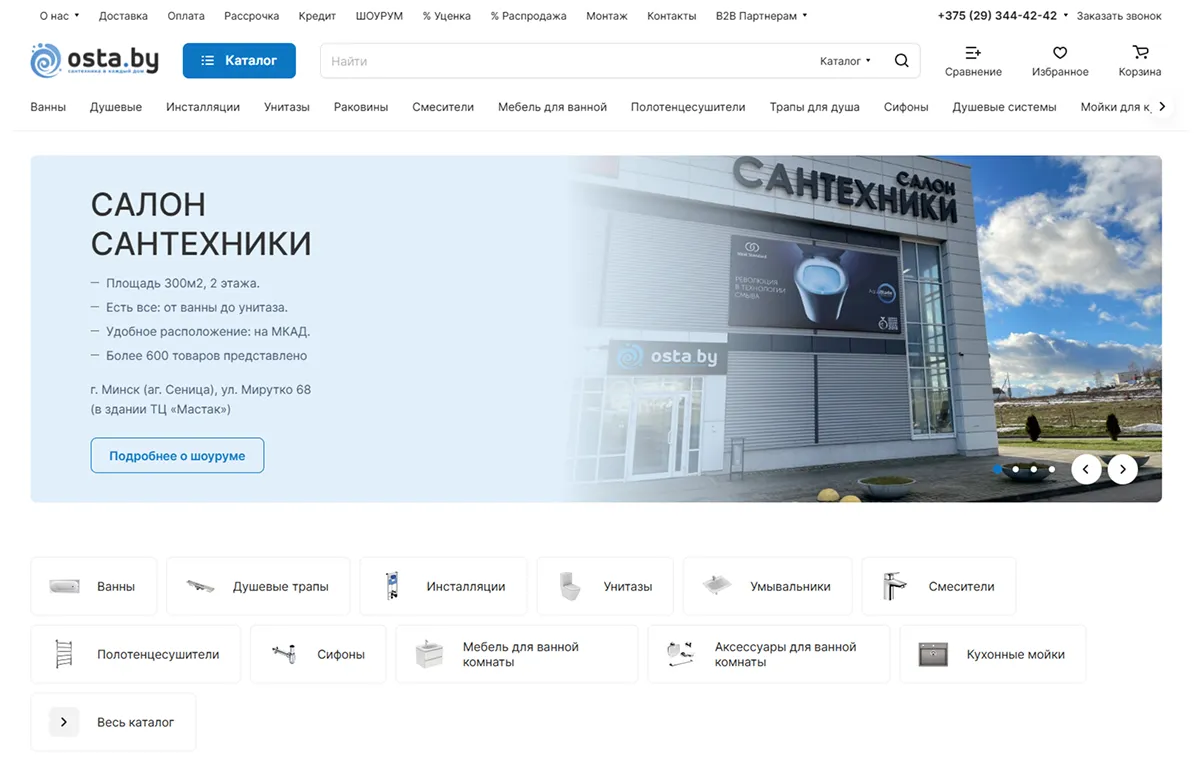Open Аксессуары для ванной комнаты tile

click(769, 654)
